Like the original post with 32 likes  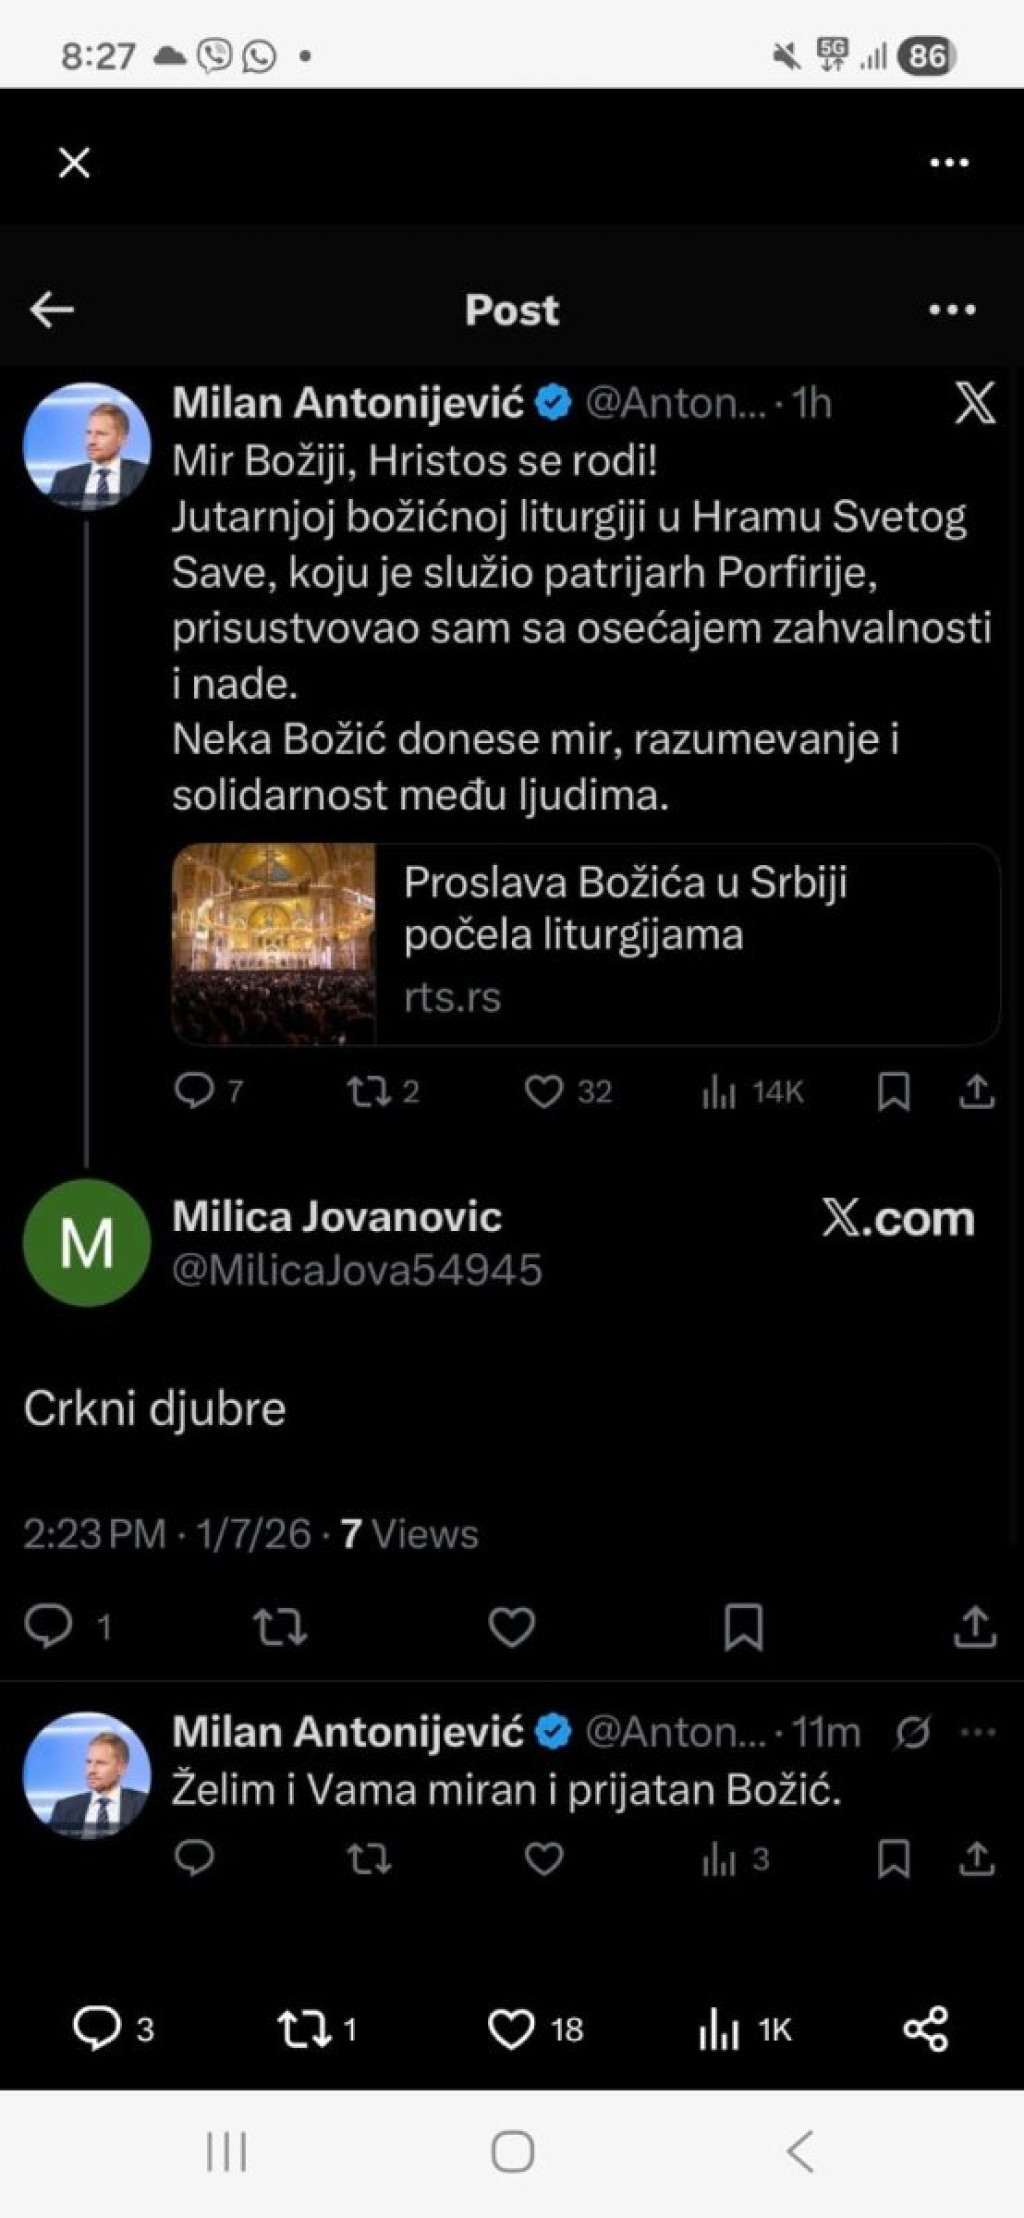tap(544, 1091)
